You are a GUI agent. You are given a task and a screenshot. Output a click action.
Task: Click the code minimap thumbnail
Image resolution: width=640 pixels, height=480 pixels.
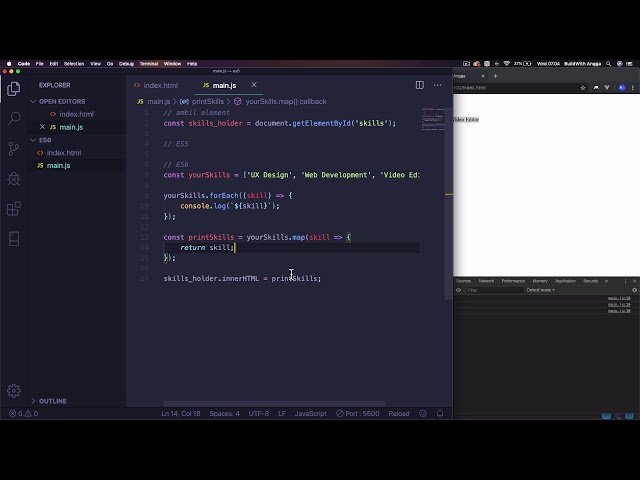pos(433,118)
